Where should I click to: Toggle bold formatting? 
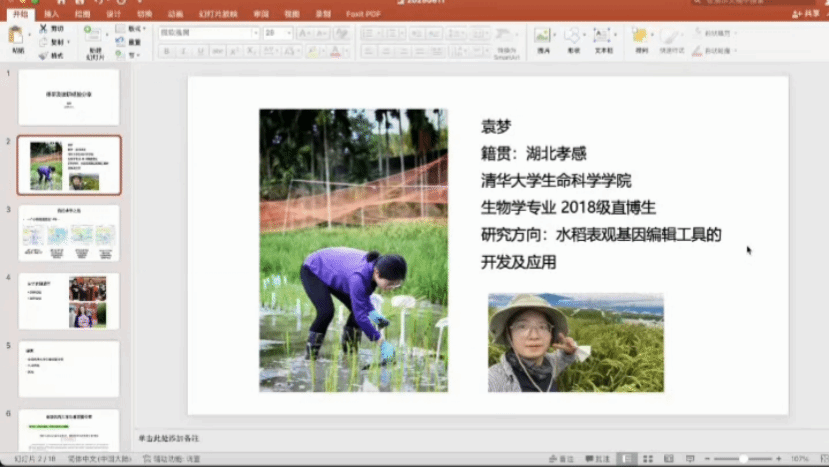[167, 51]
